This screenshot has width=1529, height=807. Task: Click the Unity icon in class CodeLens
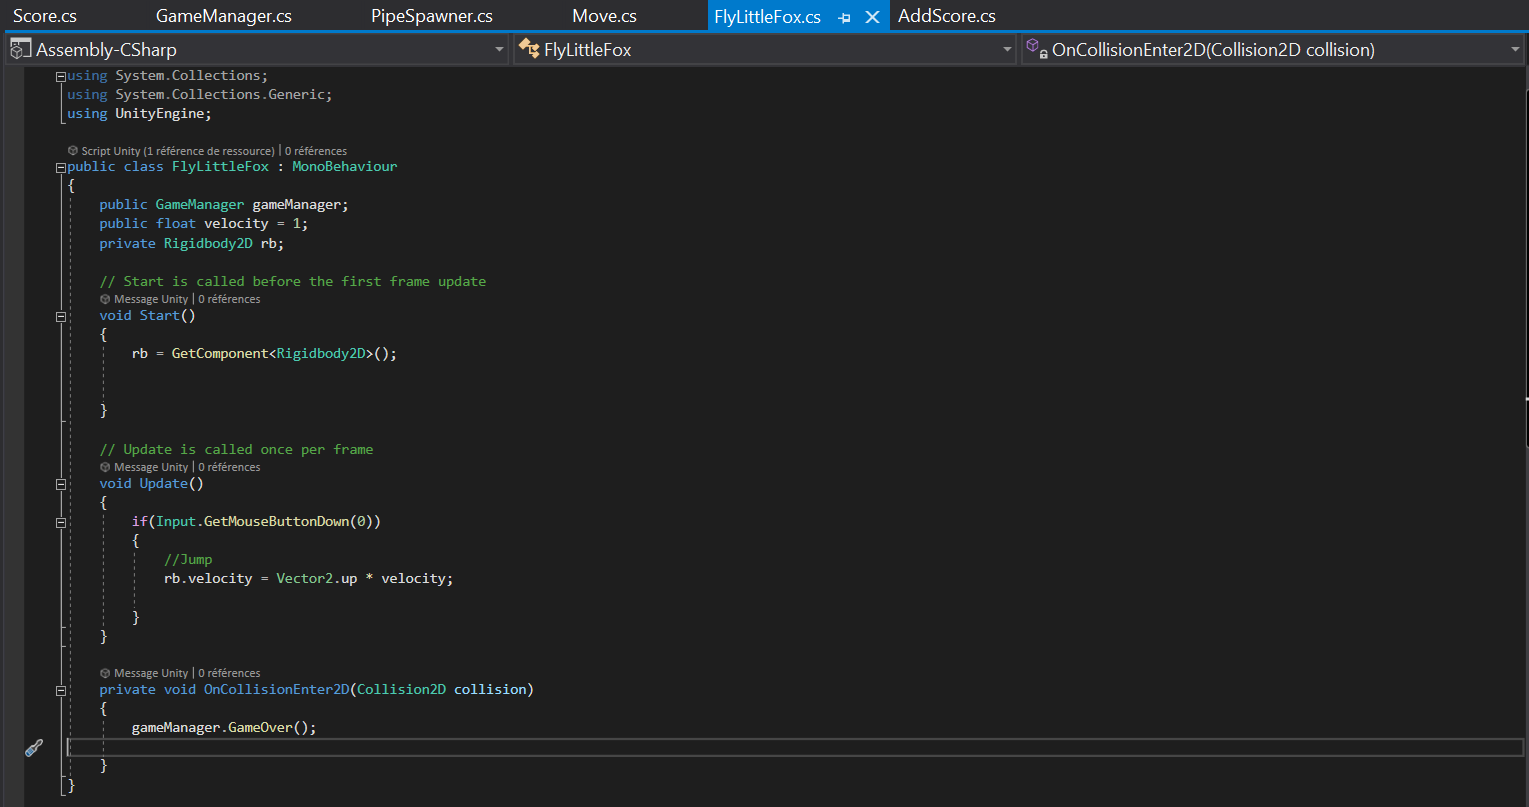[x=73, y=151]
